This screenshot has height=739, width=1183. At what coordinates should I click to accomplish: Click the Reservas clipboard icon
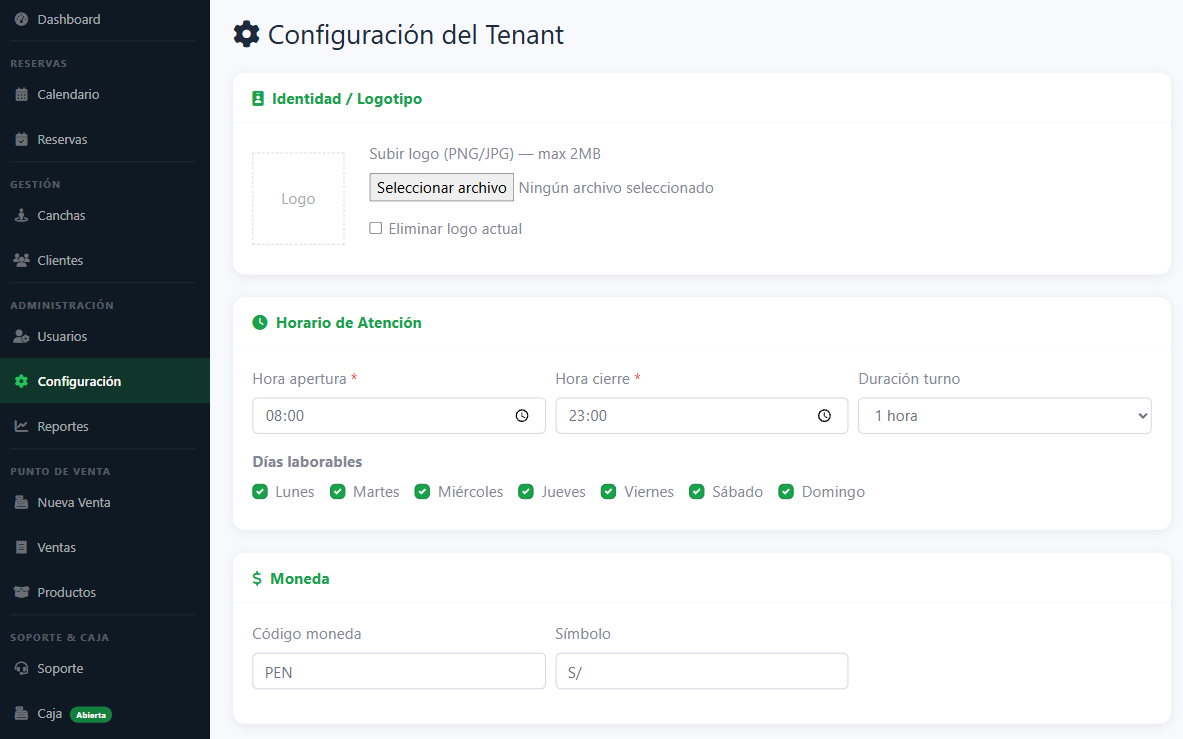point(21,140)
